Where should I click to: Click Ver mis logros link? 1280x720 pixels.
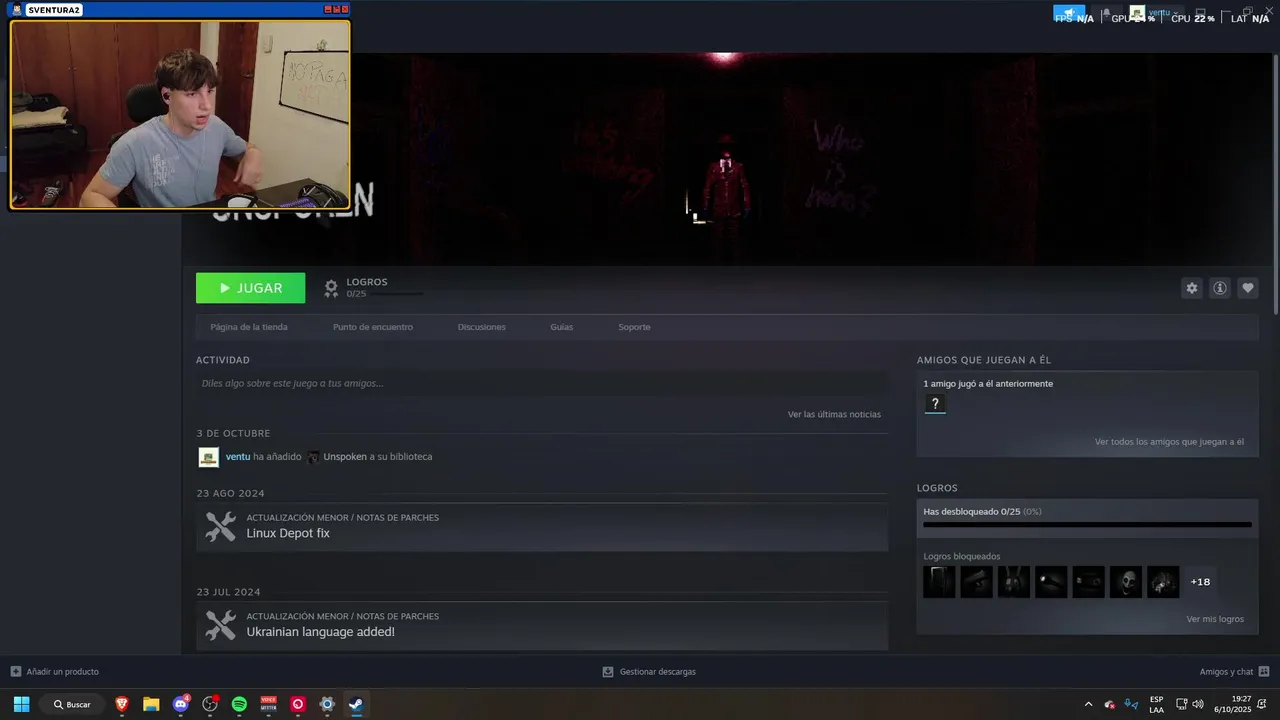pyautogui.click(x=1215, y=619)
